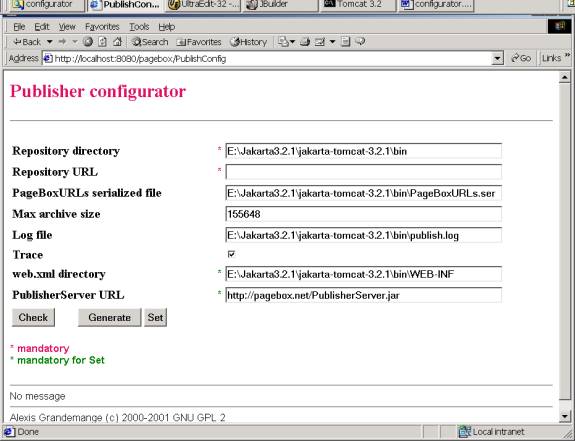Screen dimensions: 575x441
Task: Open the Search toolbar button
Action: coord(150,42)
